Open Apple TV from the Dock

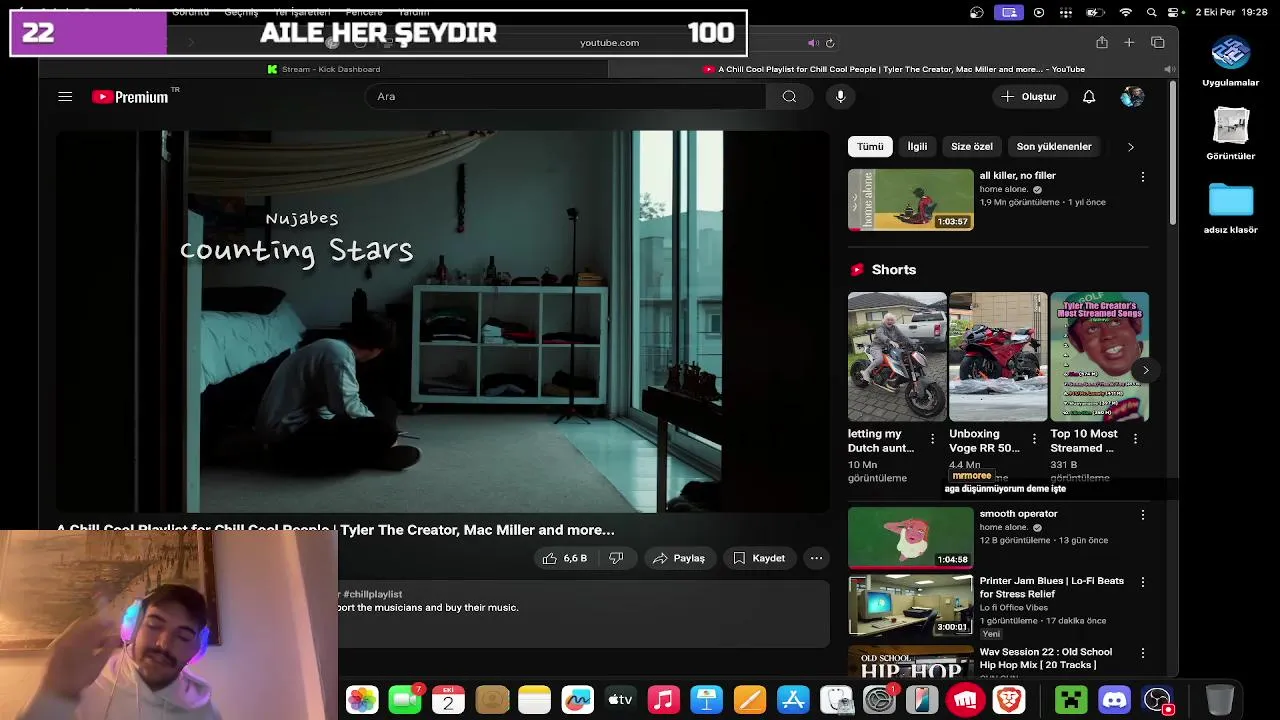click(620, 699)
